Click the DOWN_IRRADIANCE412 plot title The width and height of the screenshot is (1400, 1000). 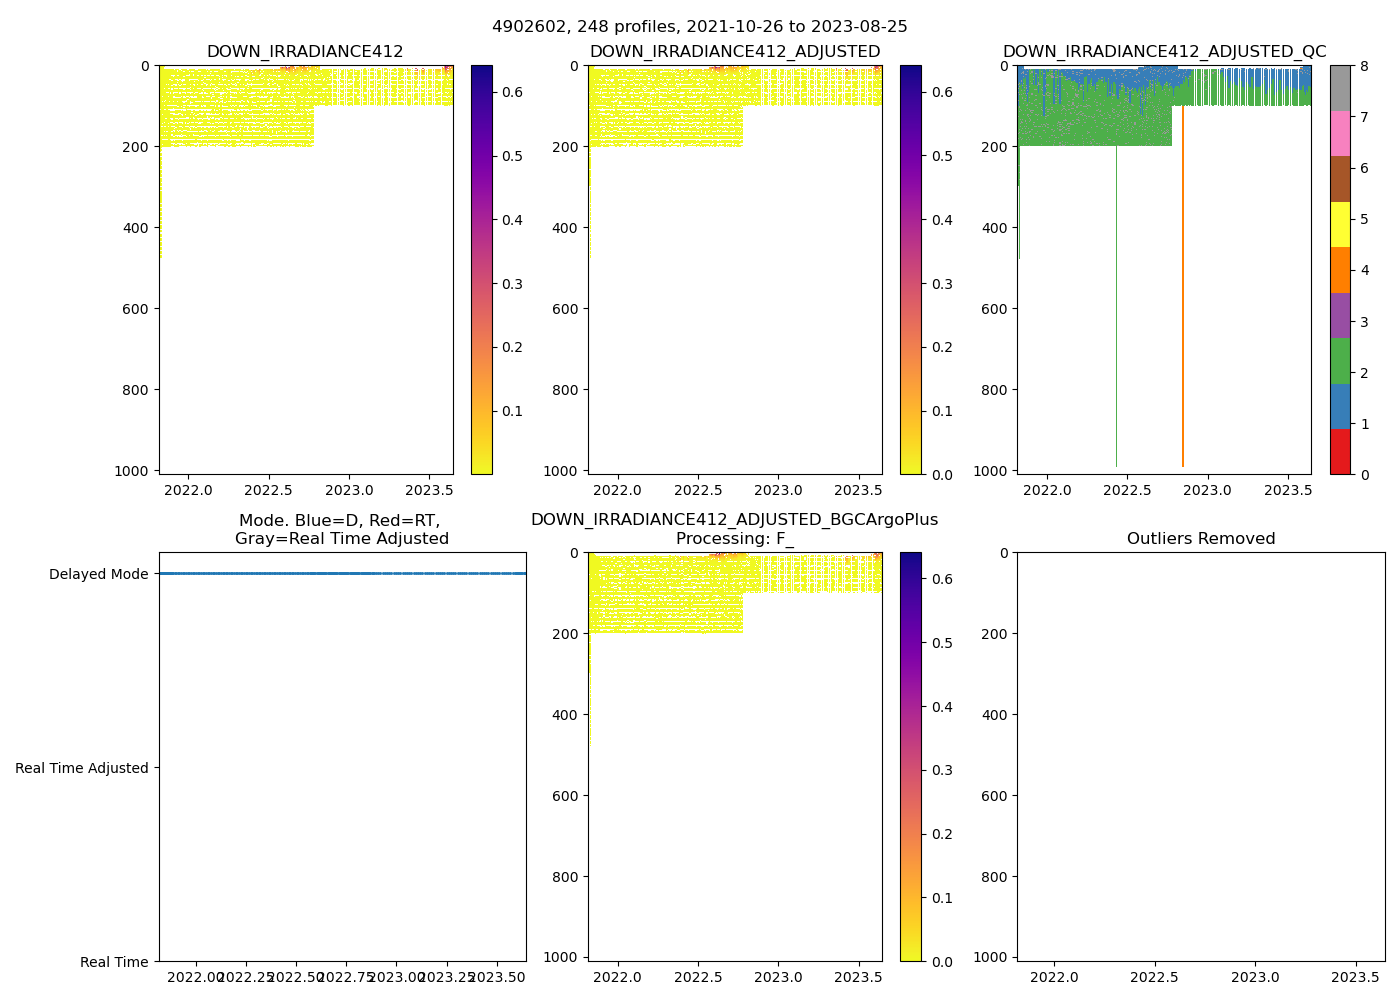[x=305, y=52]
